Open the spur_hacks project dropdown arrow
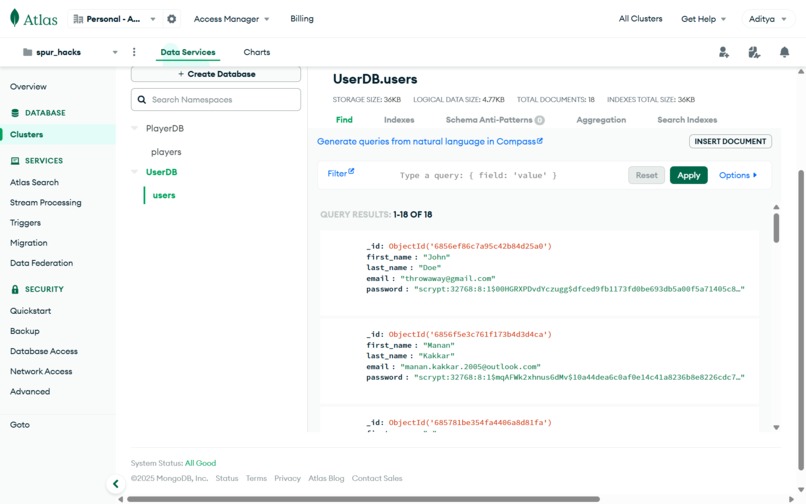Image resolution: width=806 pixels, height=504 pixels. (x=115, y=52)
